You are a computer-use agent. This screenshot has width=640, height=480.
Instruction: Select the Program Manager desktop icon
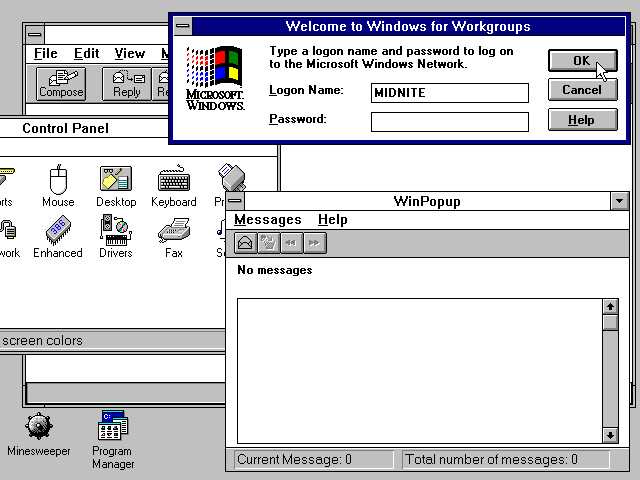coord(113,440)
